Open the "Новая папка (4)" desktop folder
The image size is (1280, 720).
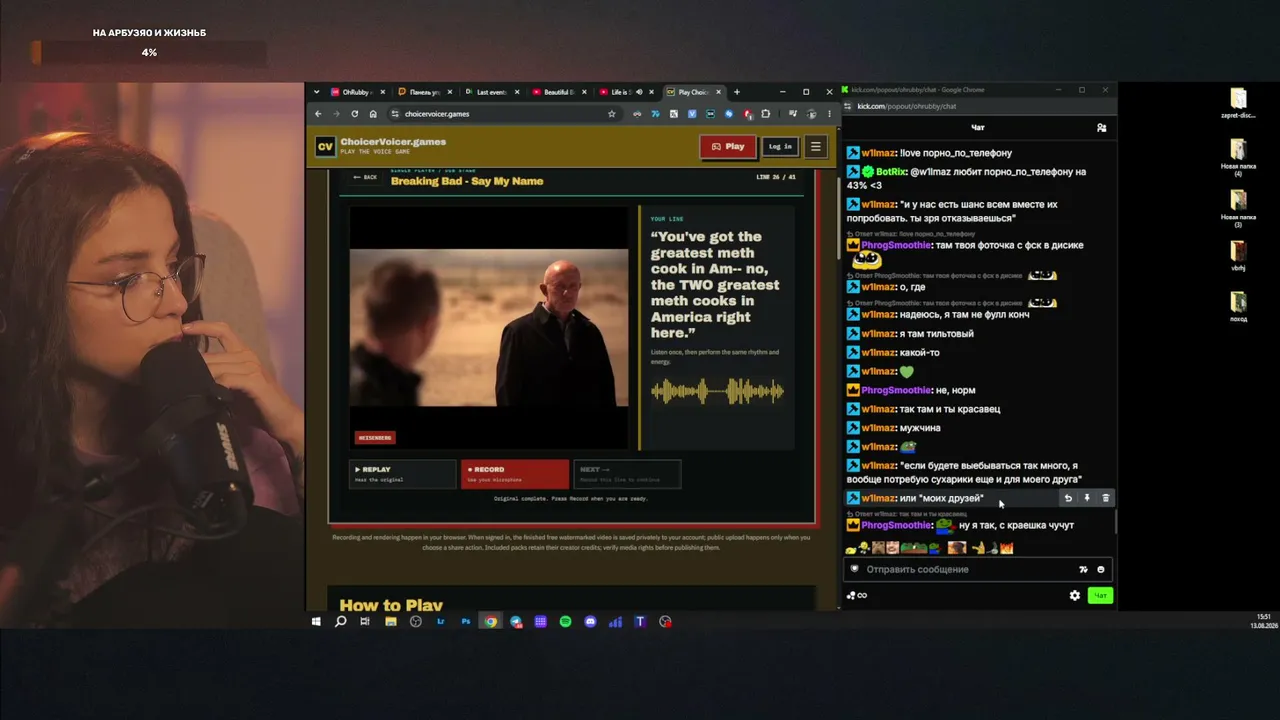[1238, 157]
